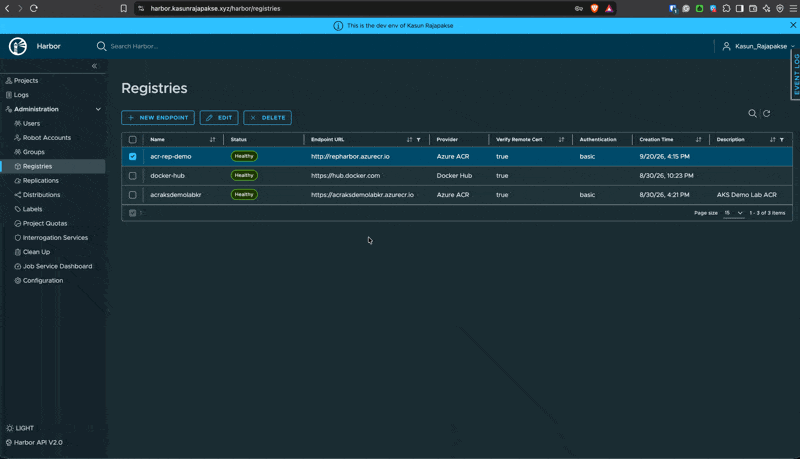800x459 pixels.
Task: Reload the browser page
Action: pyautogui.click(x=34, y=8)
